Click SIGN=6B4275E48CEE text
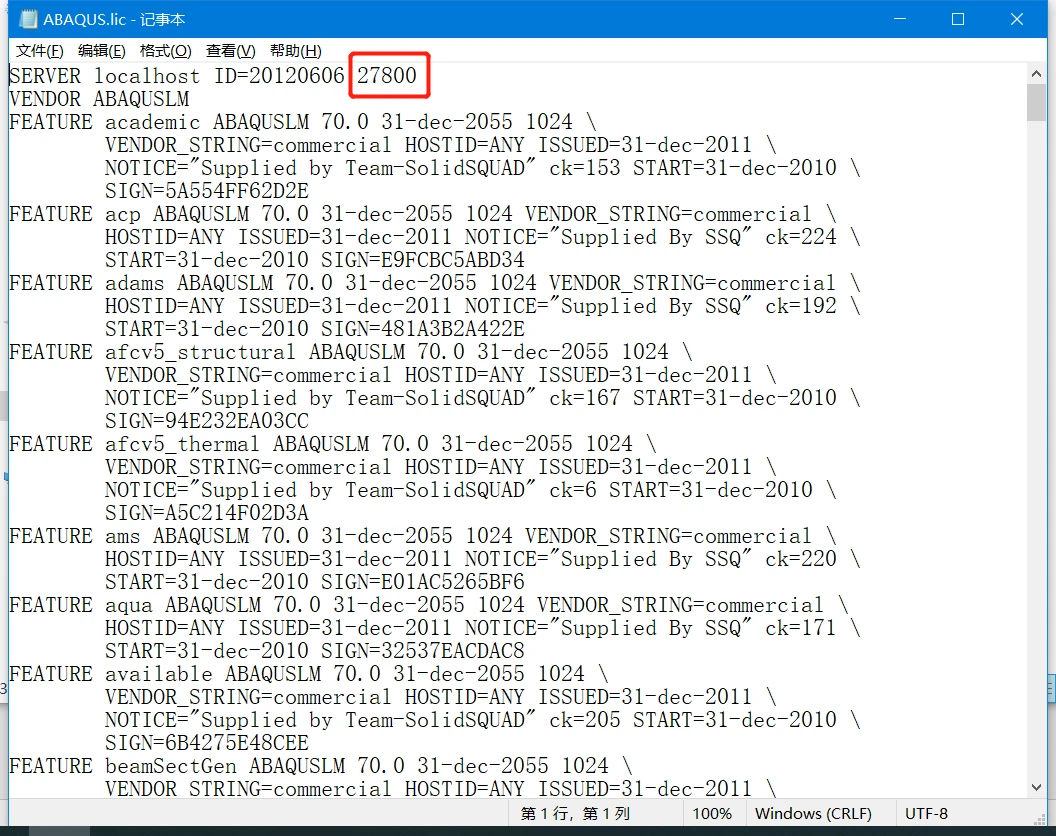Screen dimensions: 1056x836 [x=207, y=743]
